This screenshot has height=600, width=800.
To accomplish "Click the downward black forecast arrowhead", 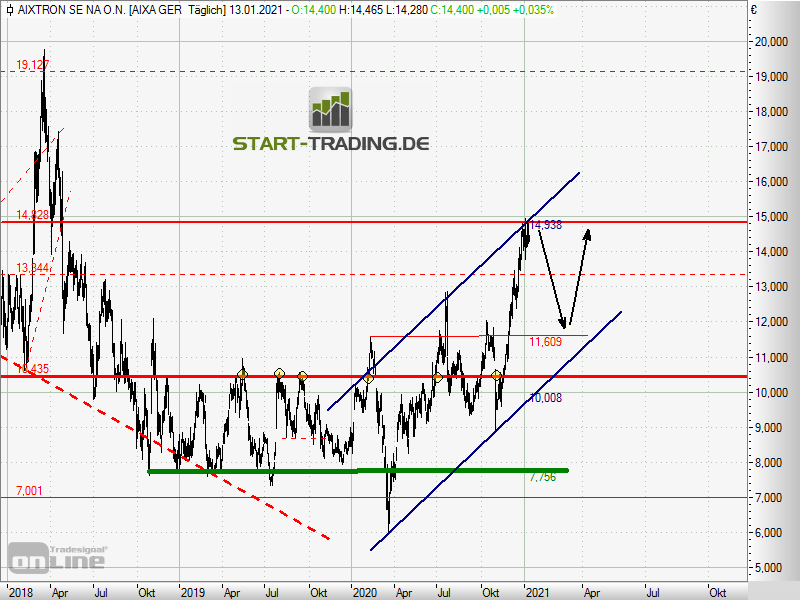I will tap(565, 322).
